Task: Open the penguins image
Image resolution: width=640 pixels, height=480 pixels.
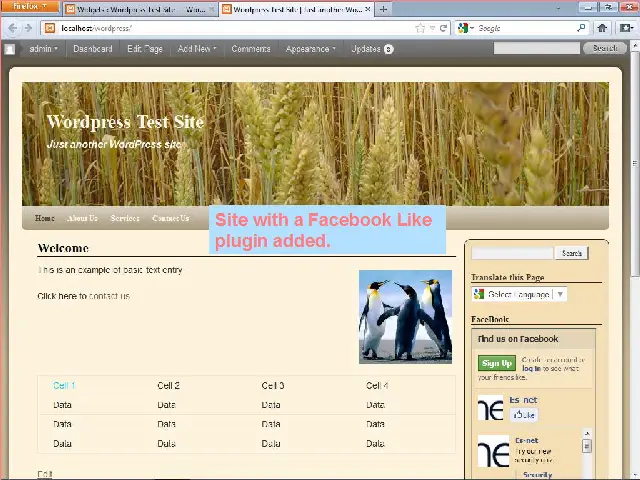Action: tap(405, 317)
